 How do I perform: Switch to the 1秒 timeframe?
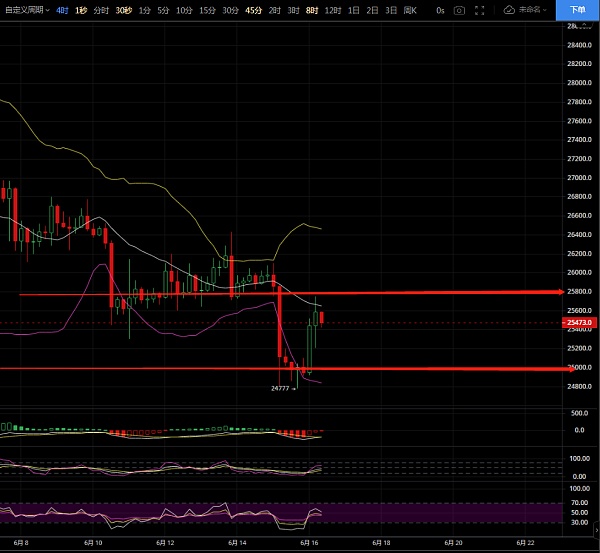tap(81, 10)
